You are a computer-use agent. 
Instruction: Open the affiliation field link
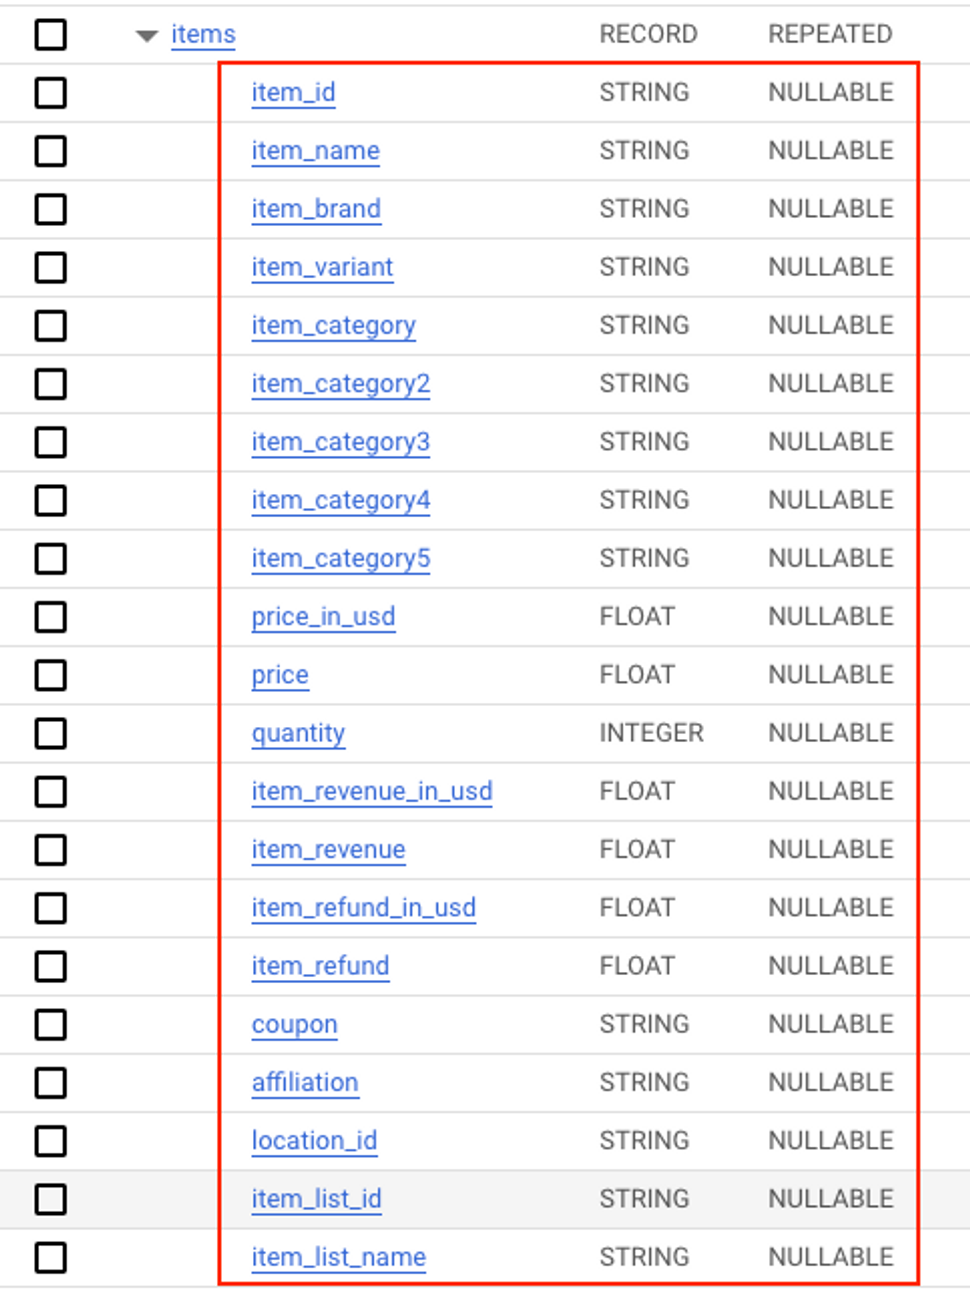pyautogui.click(x=305, y=1082)
